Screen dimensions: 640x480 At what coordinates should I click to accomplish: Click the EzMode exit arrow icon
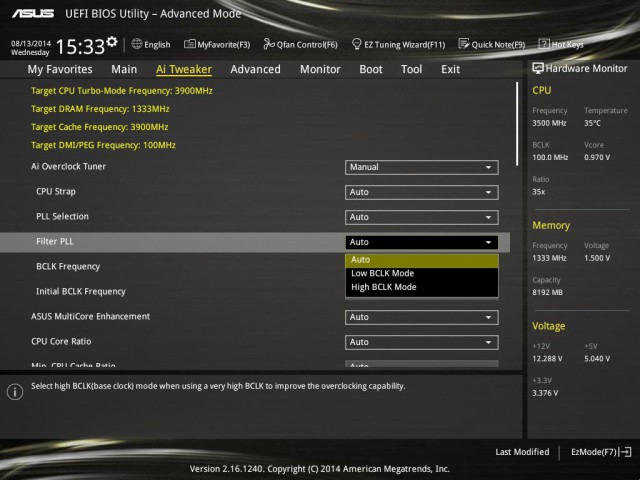(625, 452)
